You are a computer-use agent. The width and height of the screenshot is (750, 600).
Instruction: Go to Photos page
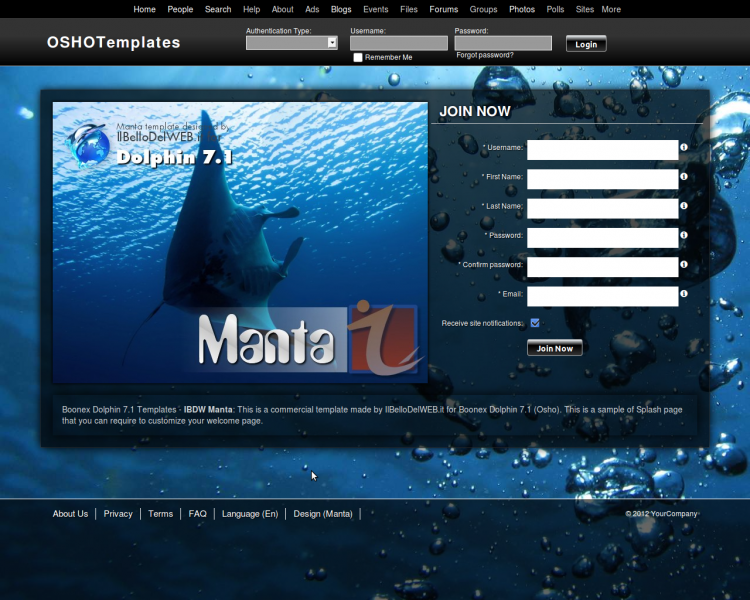click(x=522, y=9)
